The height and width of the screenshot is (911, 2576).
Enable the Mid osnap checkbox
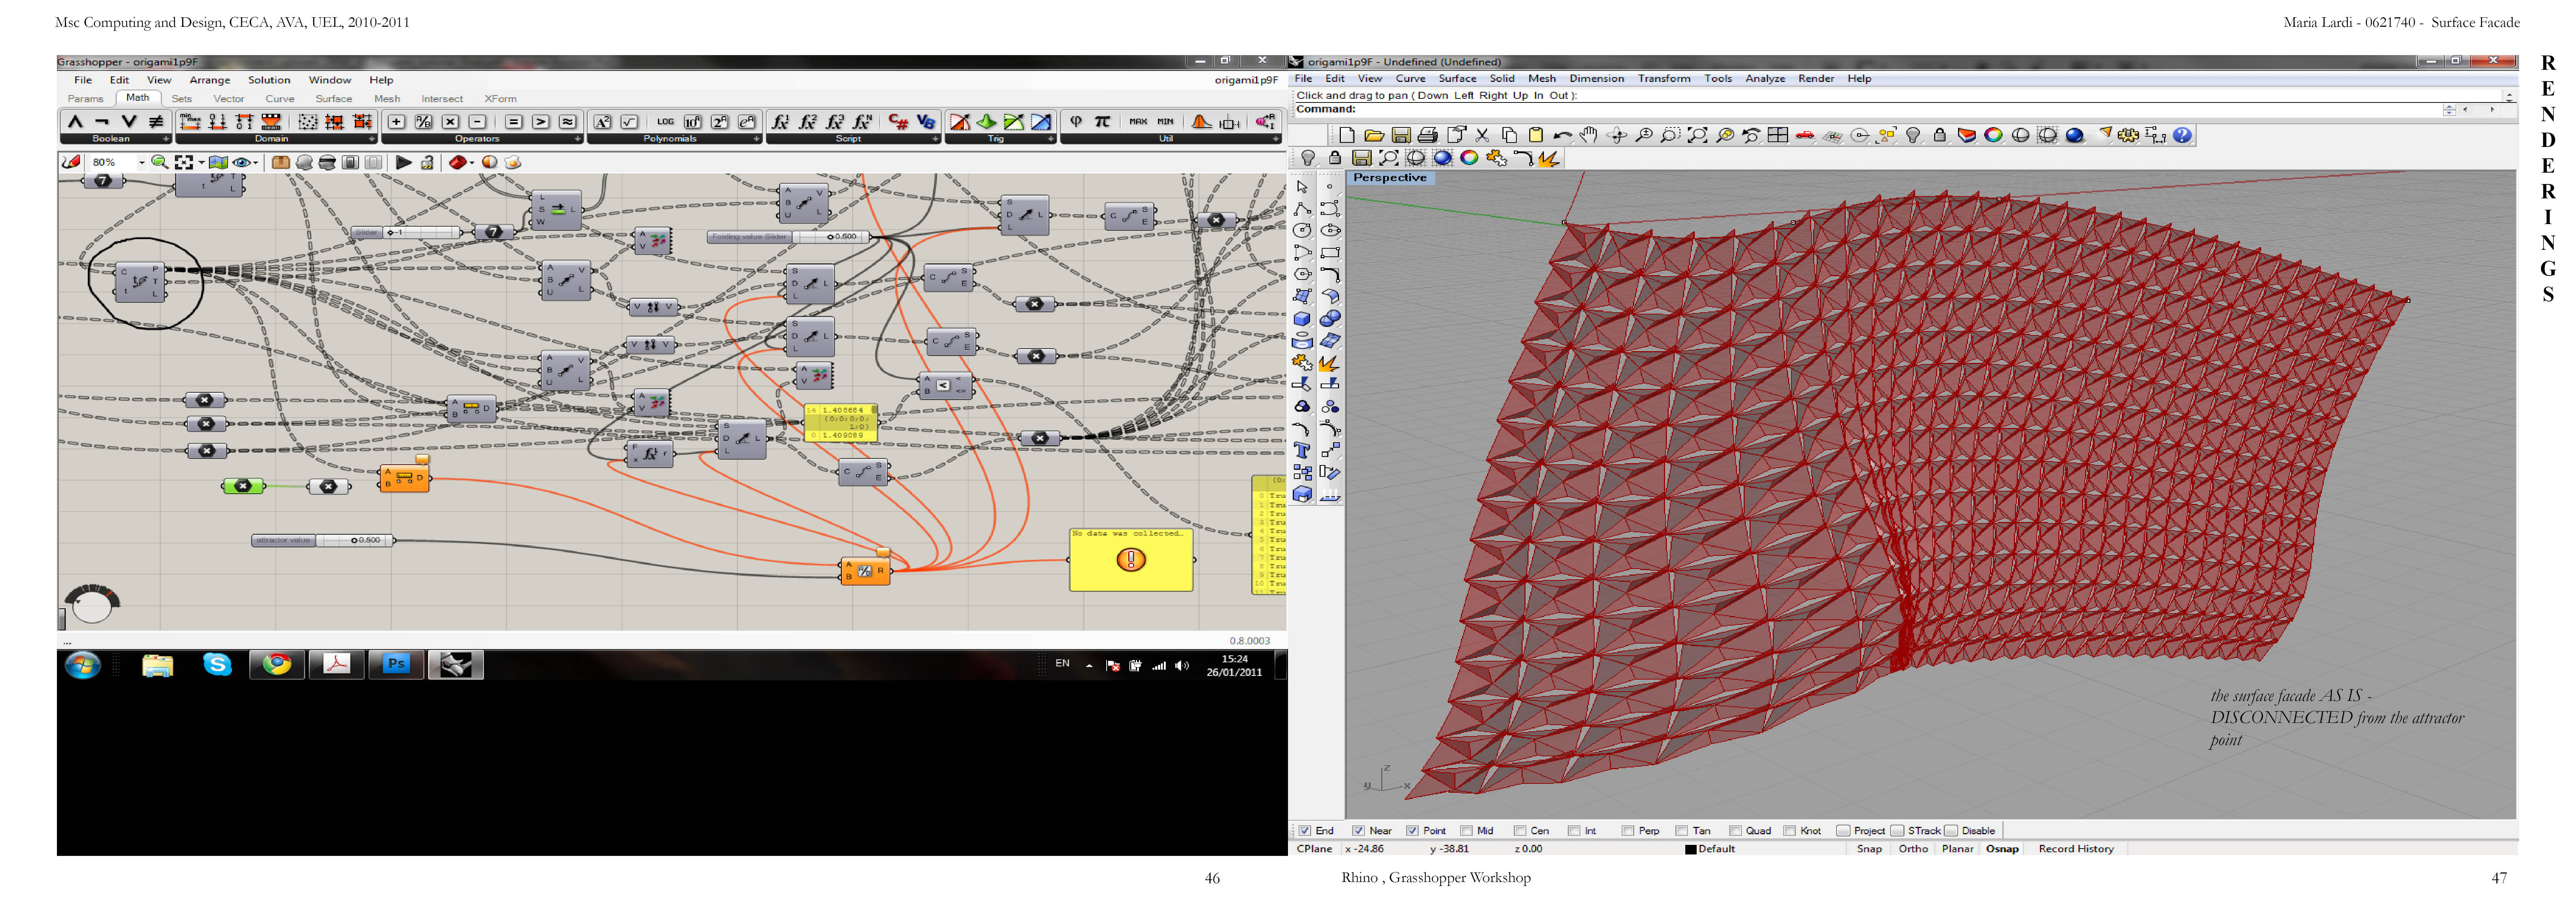click(x=1466, y=831)
